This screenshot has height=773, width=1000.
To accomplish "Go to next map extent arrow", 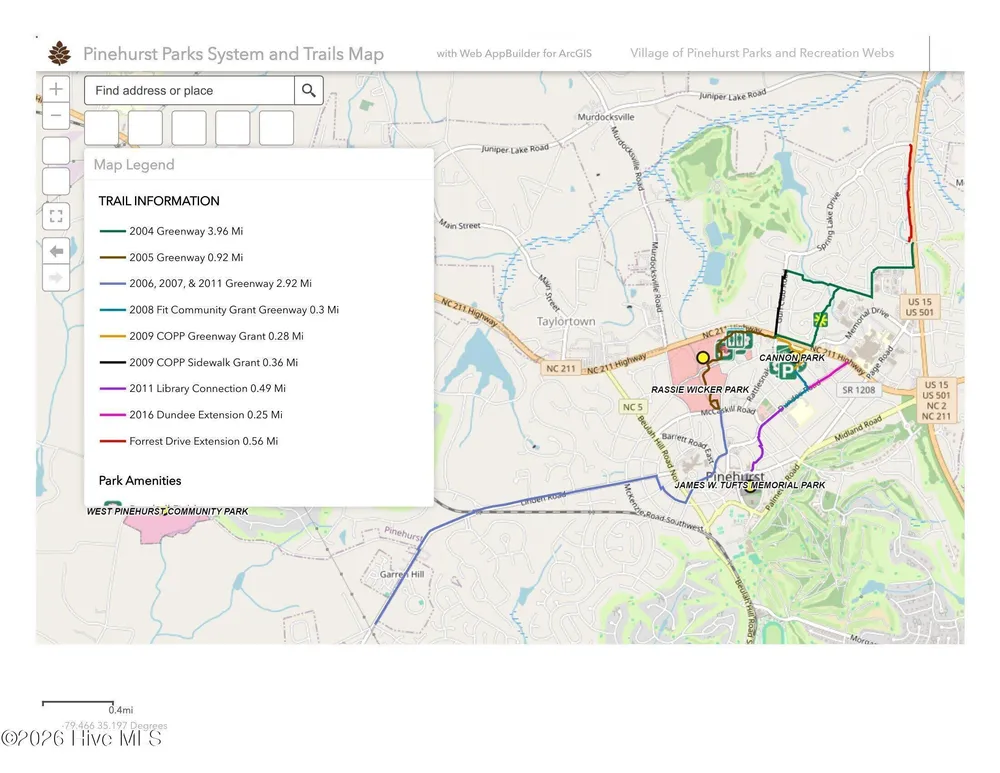I will 56,278.
